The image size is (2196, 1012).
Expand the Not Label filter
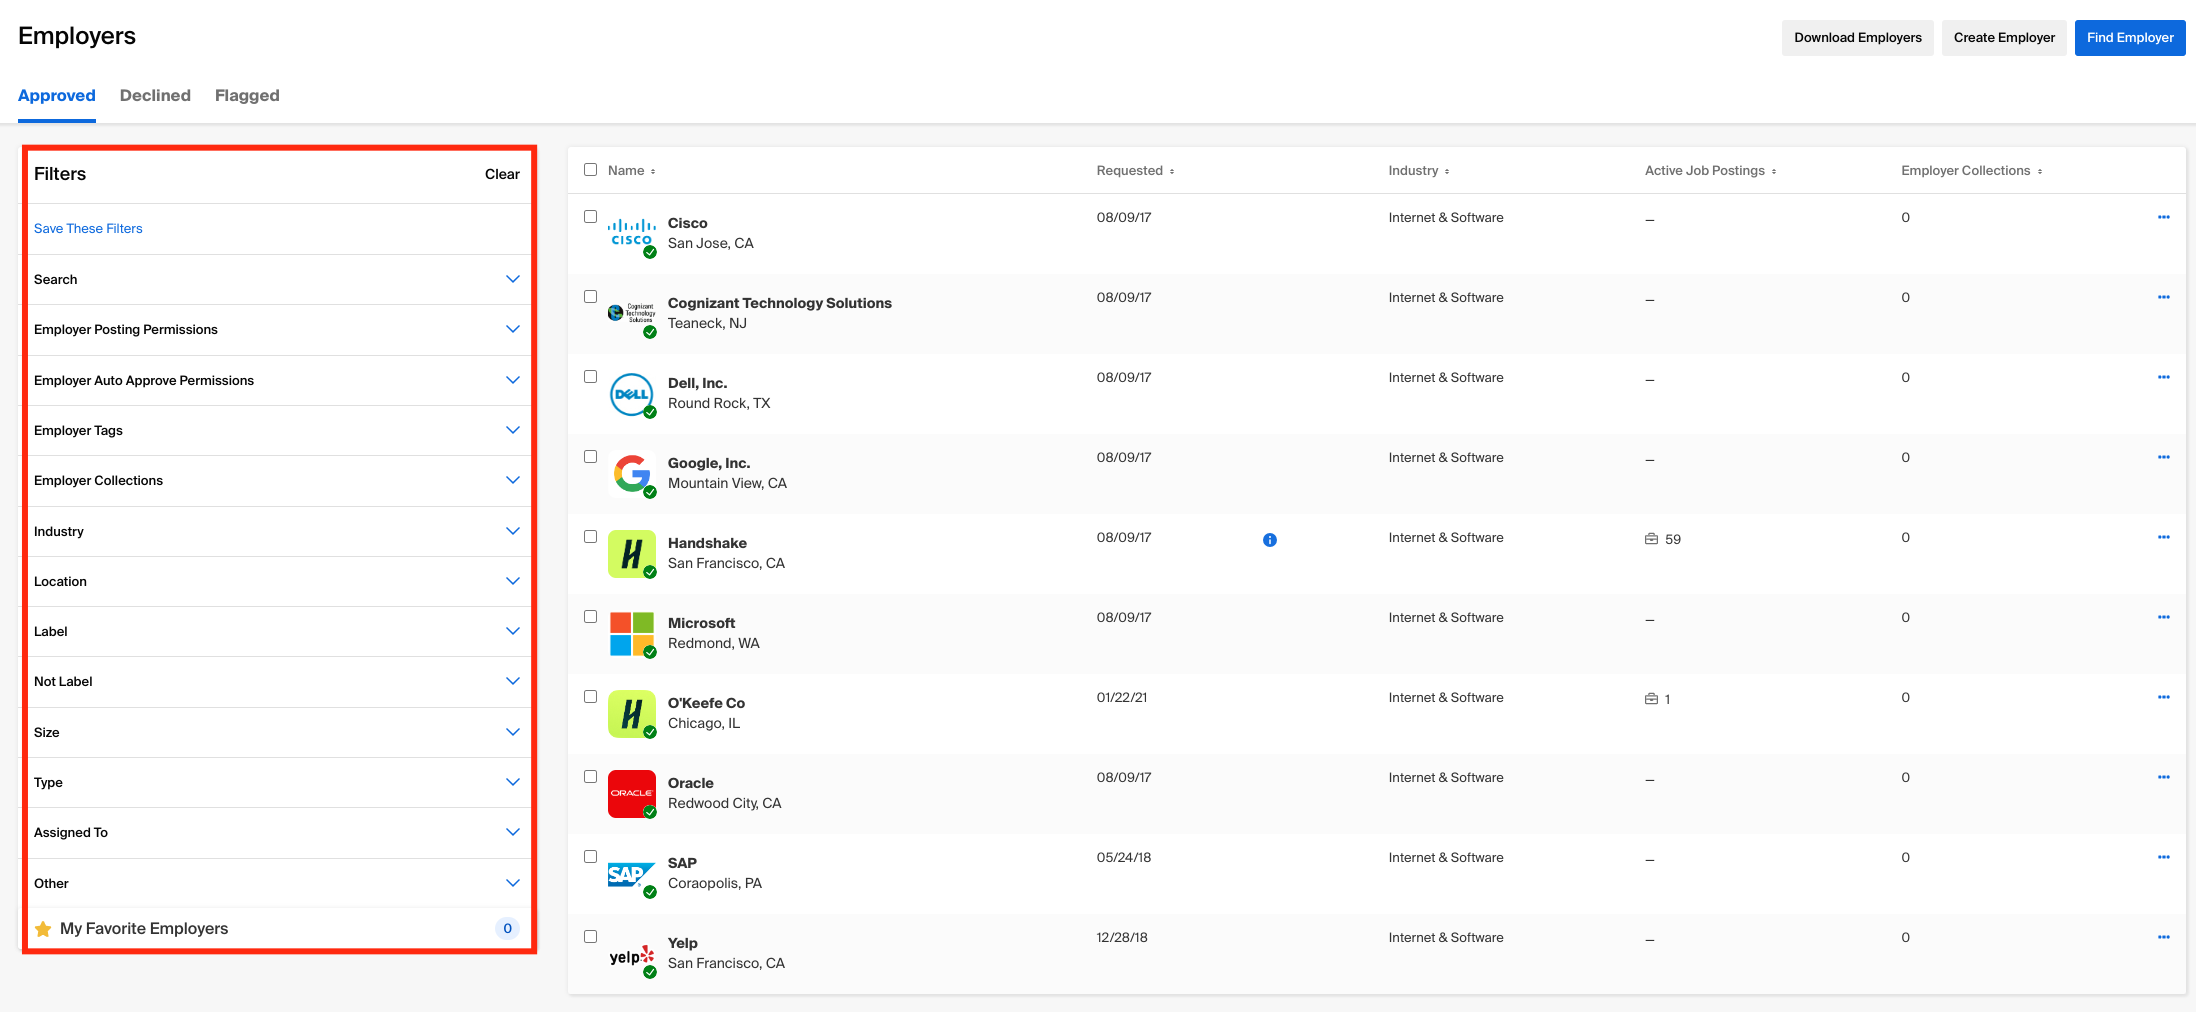tap(278, 681)
